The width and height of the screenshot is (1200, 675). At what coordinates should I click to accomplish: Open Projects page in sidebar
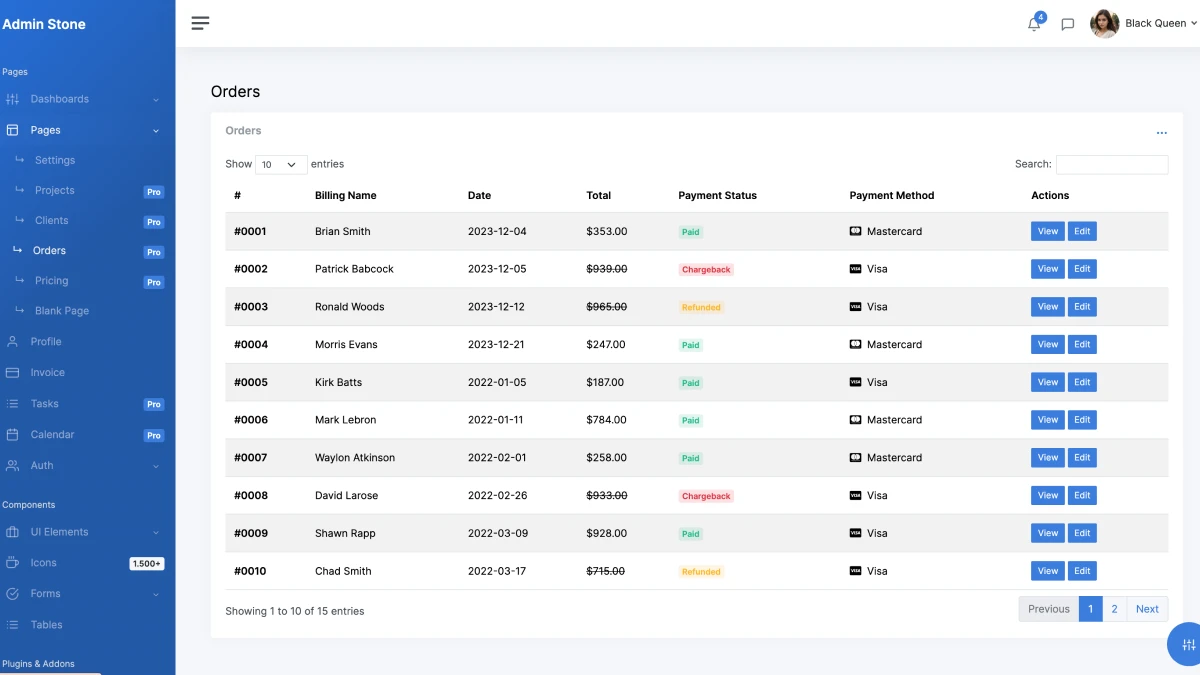pos(55,190)
